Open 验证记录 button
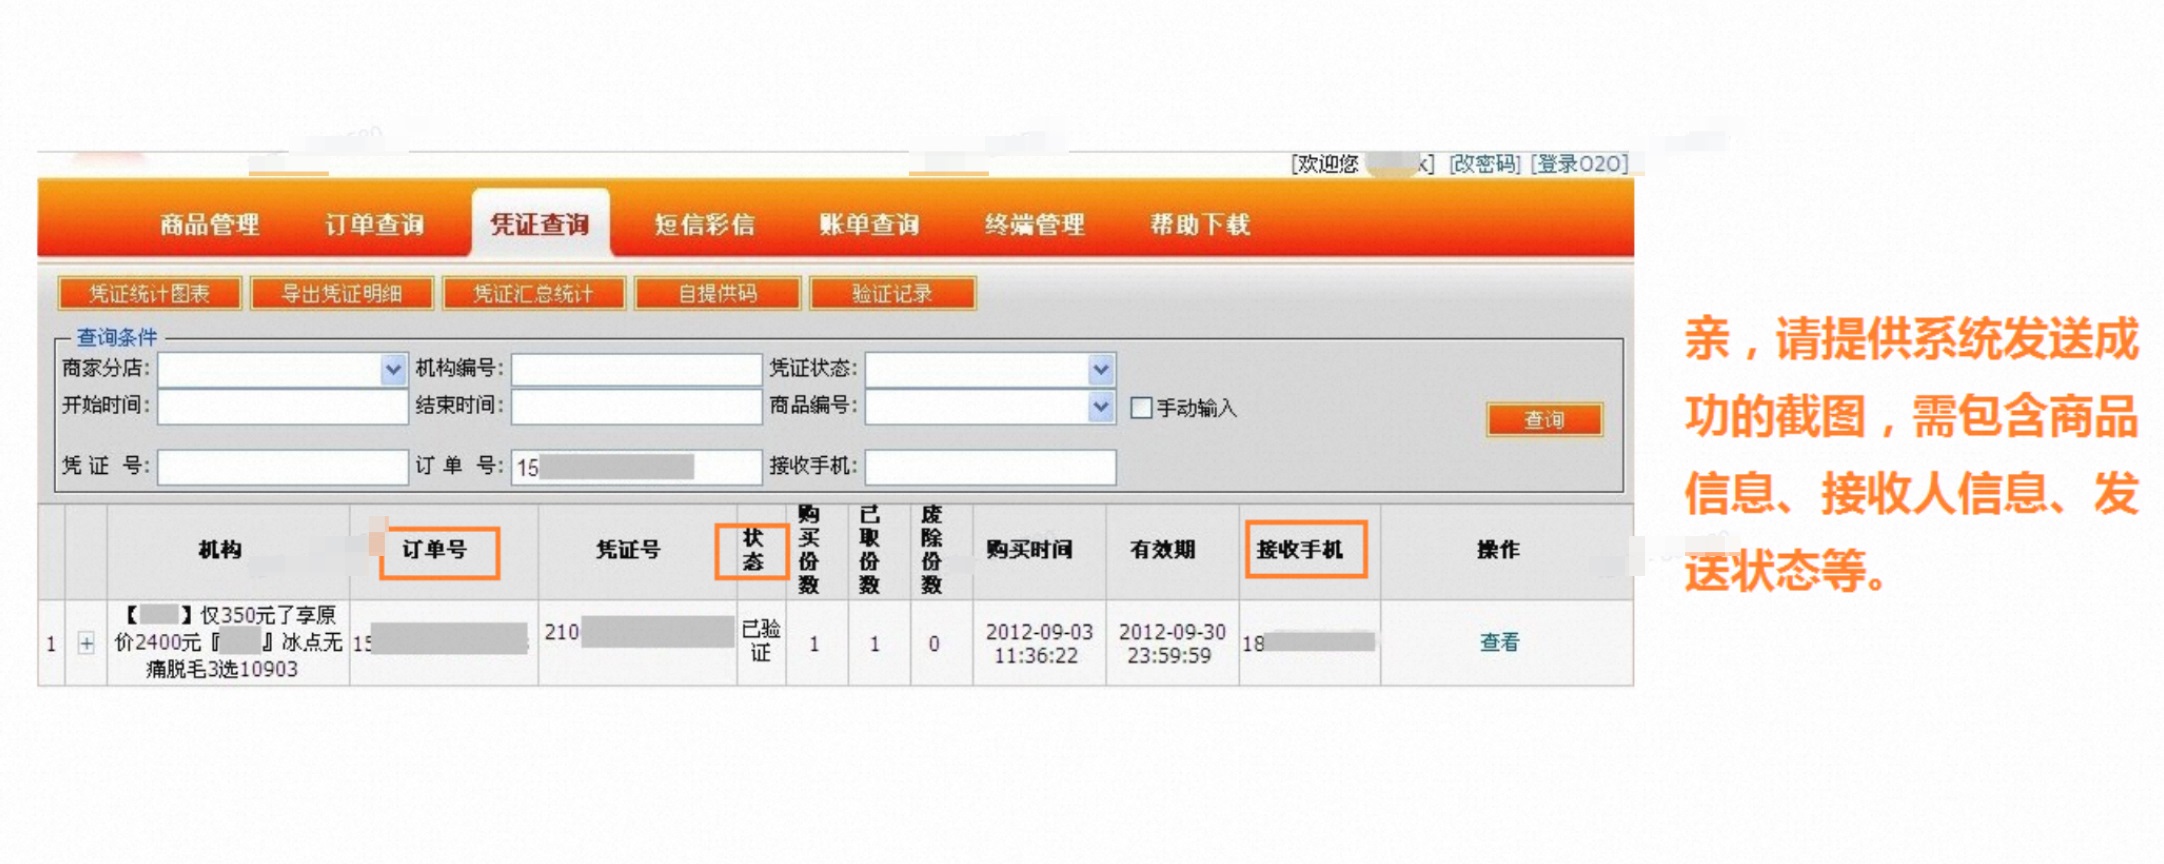The image size is (2164, 864). pyautogui.click(x=892, y=294)
